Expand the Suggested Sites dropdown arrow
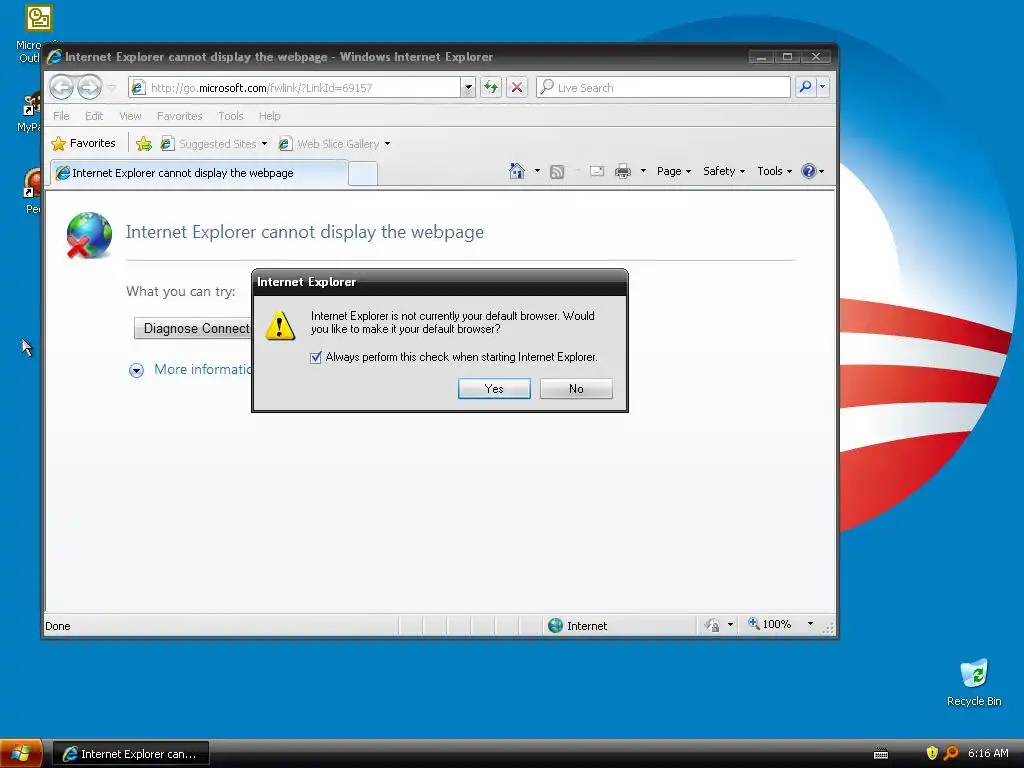 pos(264,144)
